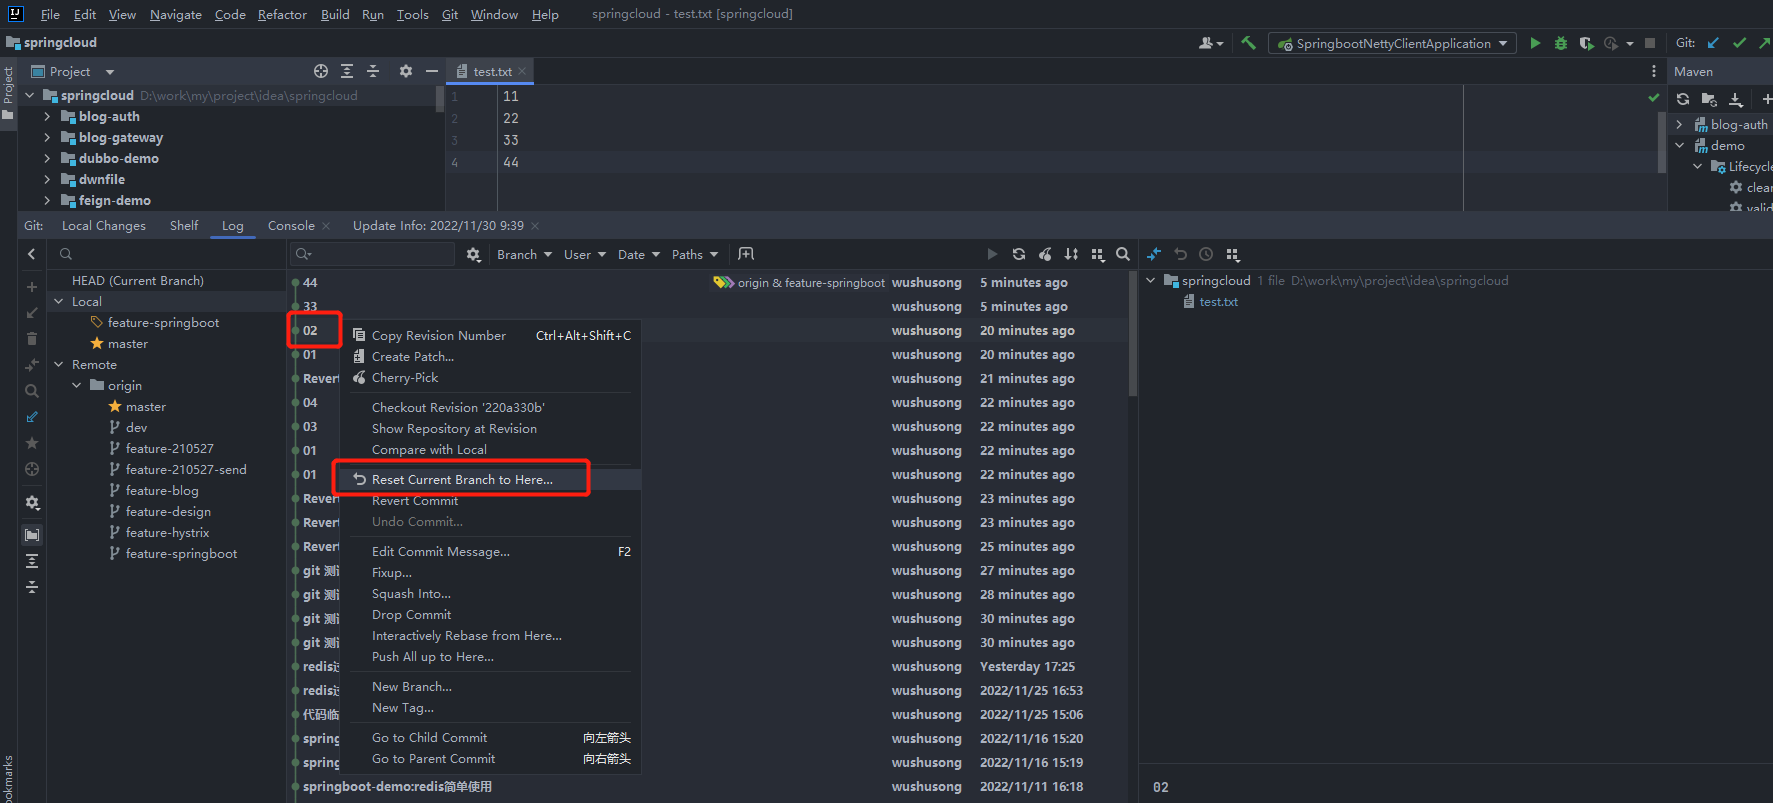Reload all Maven projects

[1683, 99]
